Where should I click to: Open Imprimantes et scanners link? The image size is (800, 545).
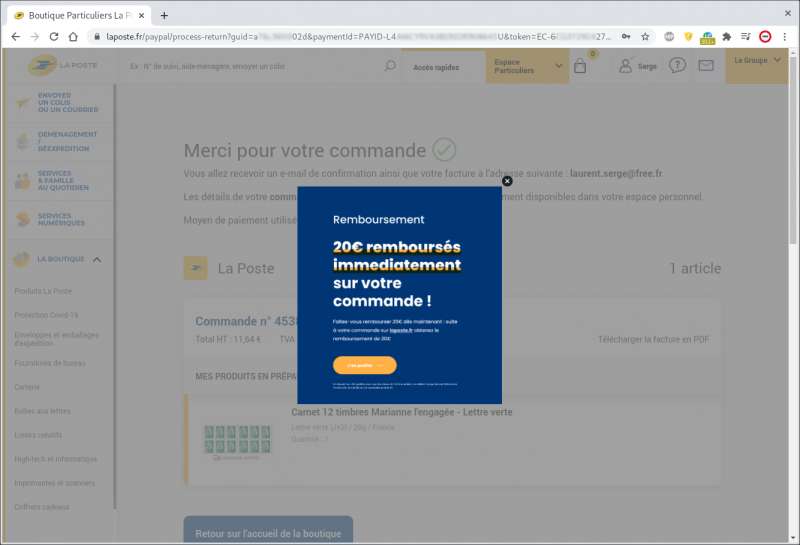(55, 483)
